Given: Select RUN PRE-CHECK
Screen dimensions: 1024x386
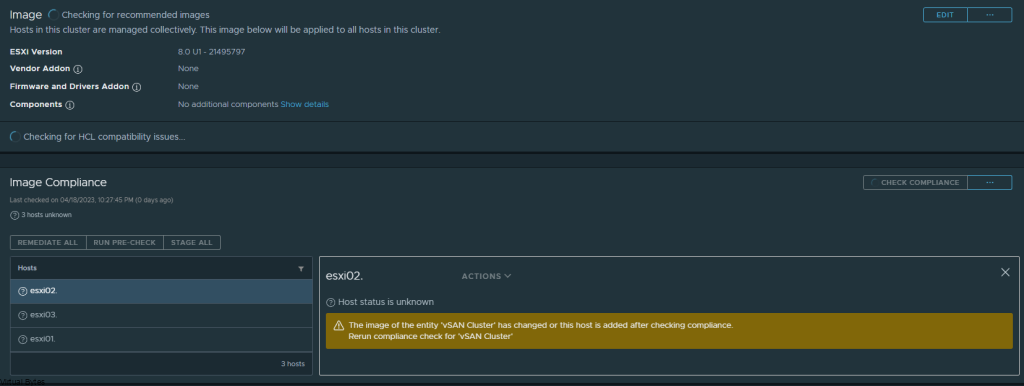Looking at the screenshot, I should click(x=125, y=242).
